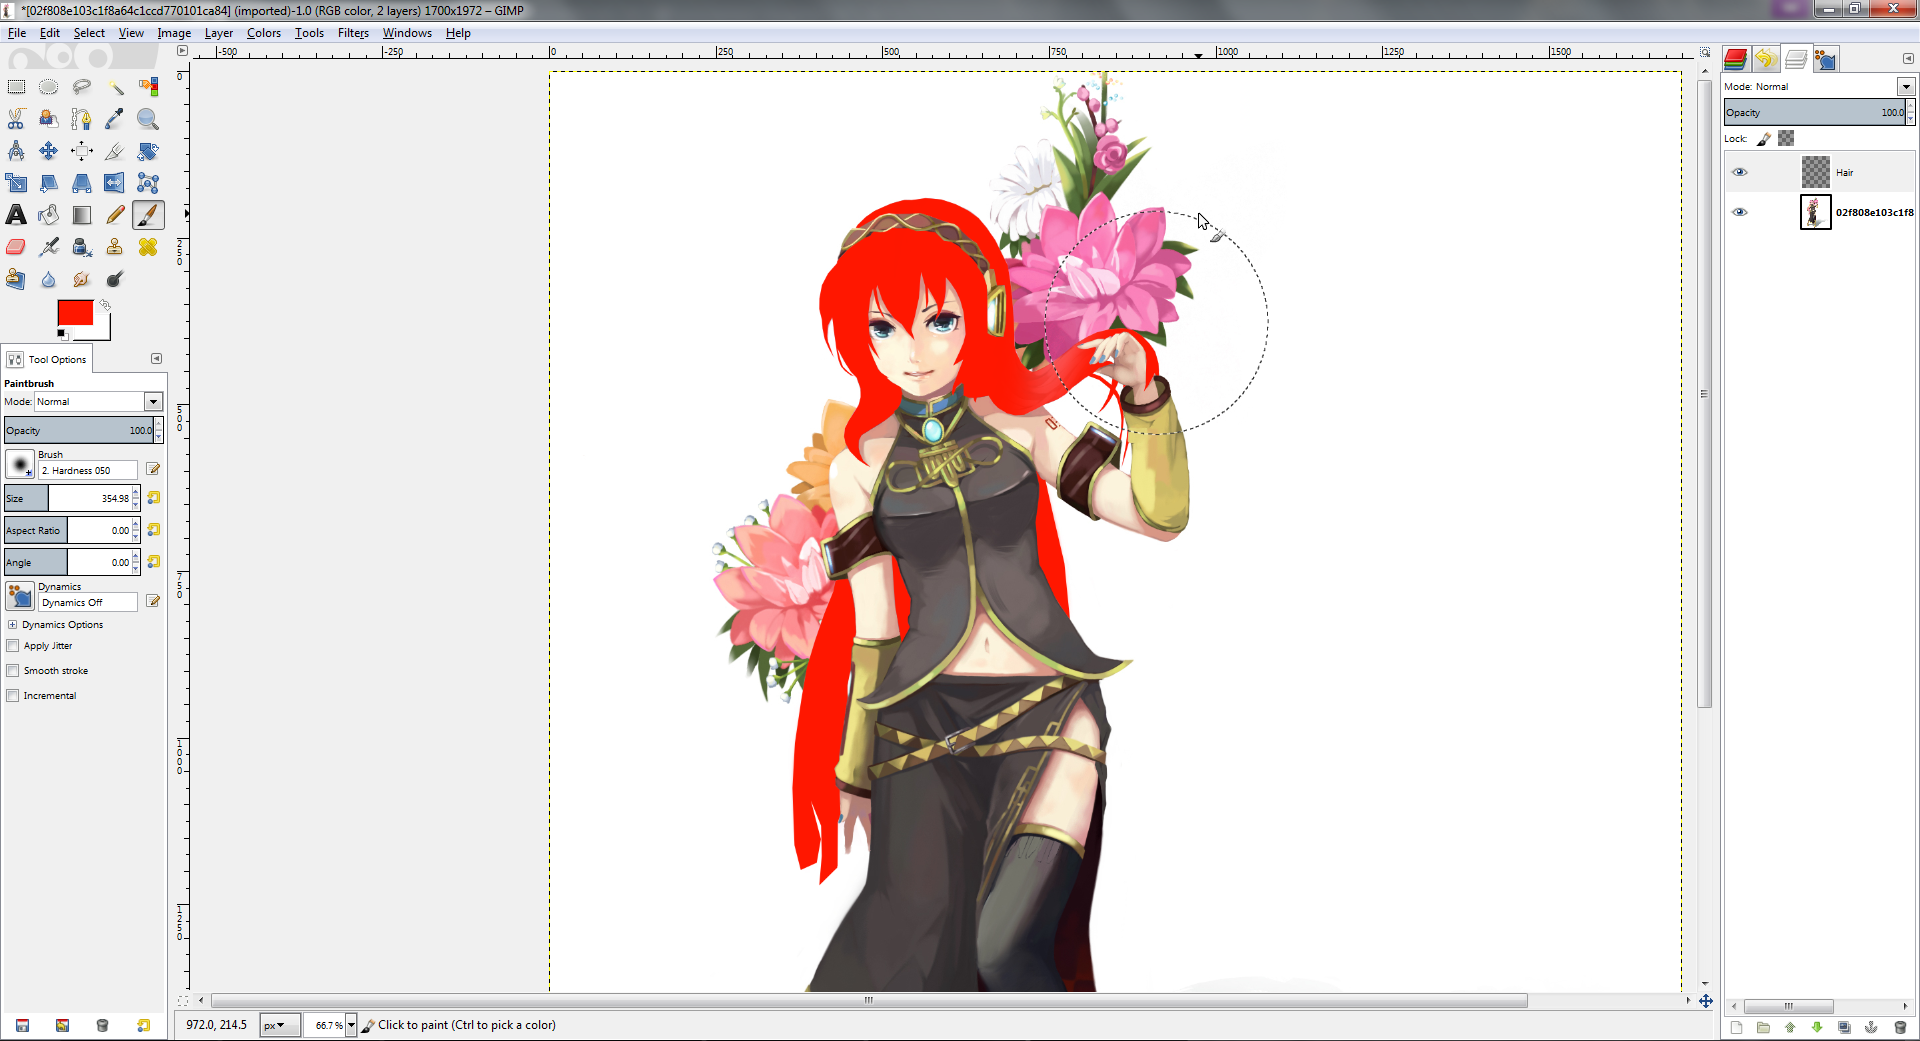
Task: Edit the Dynamics Off preset
Action: pyautogui.click(x=153, y=601)
